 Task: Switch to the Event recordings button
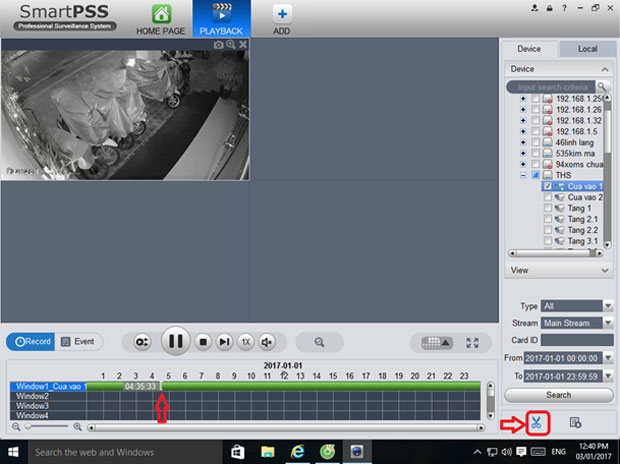click(77, 342)
